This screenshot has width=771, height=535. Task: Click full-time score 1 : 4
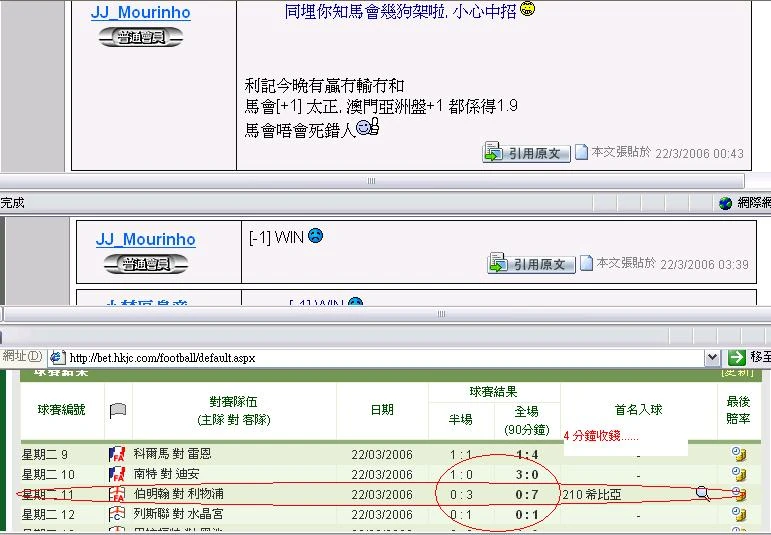point(527,454)
